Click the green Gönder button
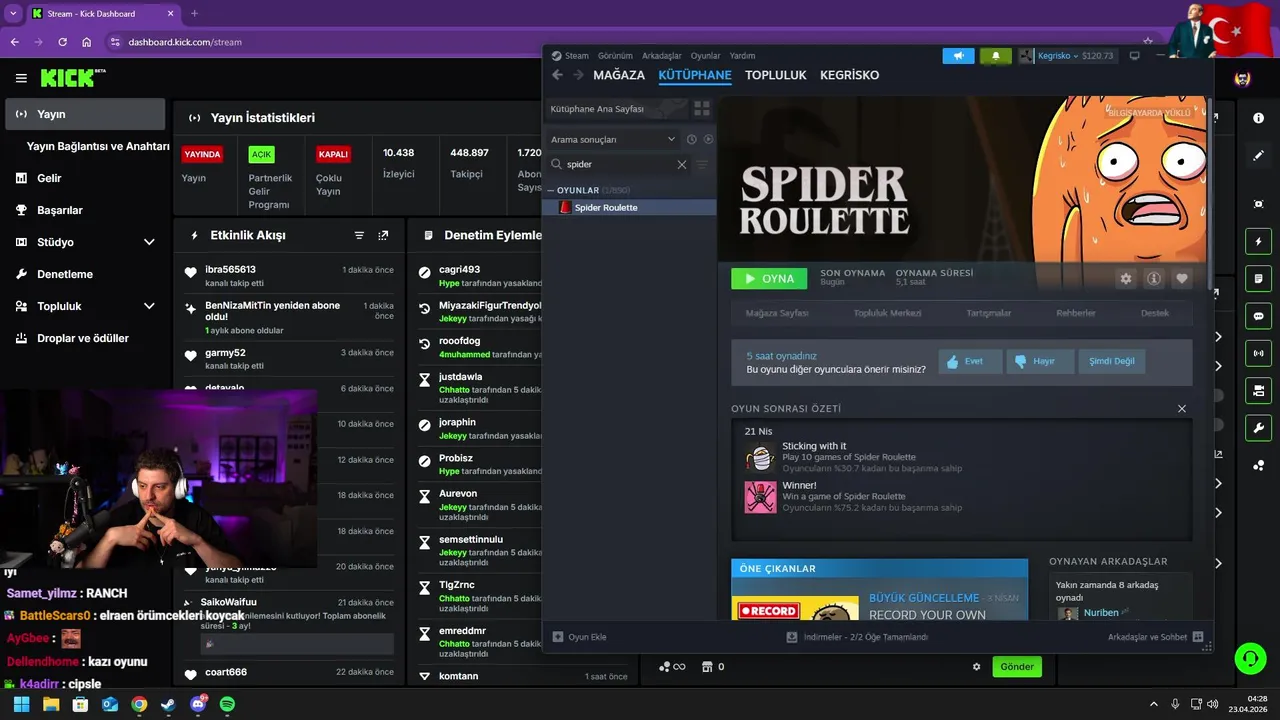 point(1017,667)
